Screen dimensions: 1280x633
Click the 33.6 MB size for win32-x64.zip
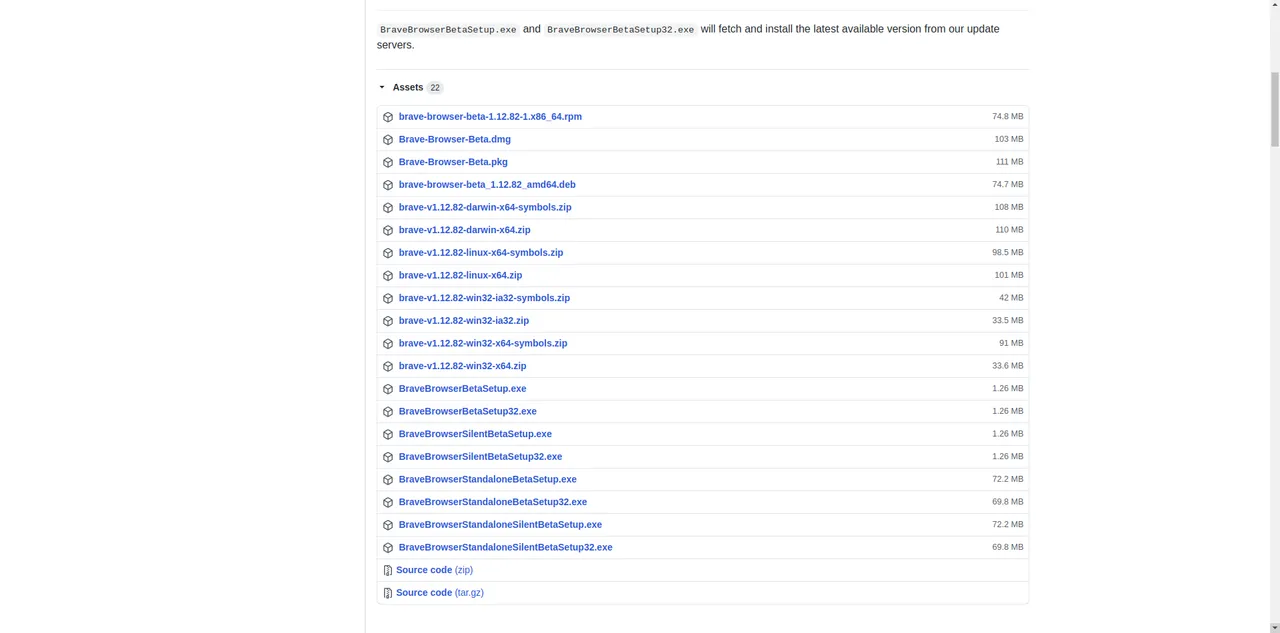1008,366
